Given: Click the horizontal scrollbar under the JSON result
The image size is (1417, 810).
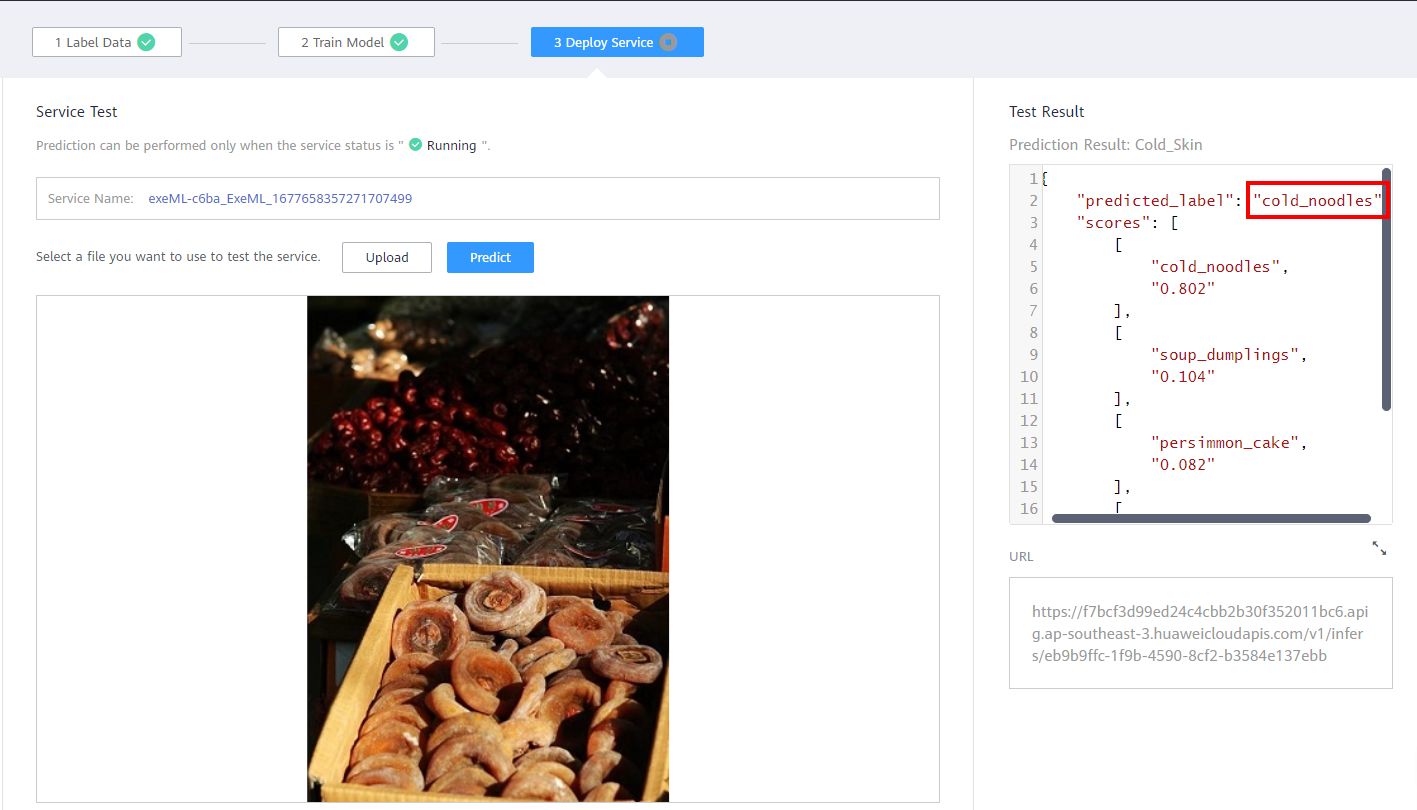Looking at the screenshot, I should tap(1210, 518).
